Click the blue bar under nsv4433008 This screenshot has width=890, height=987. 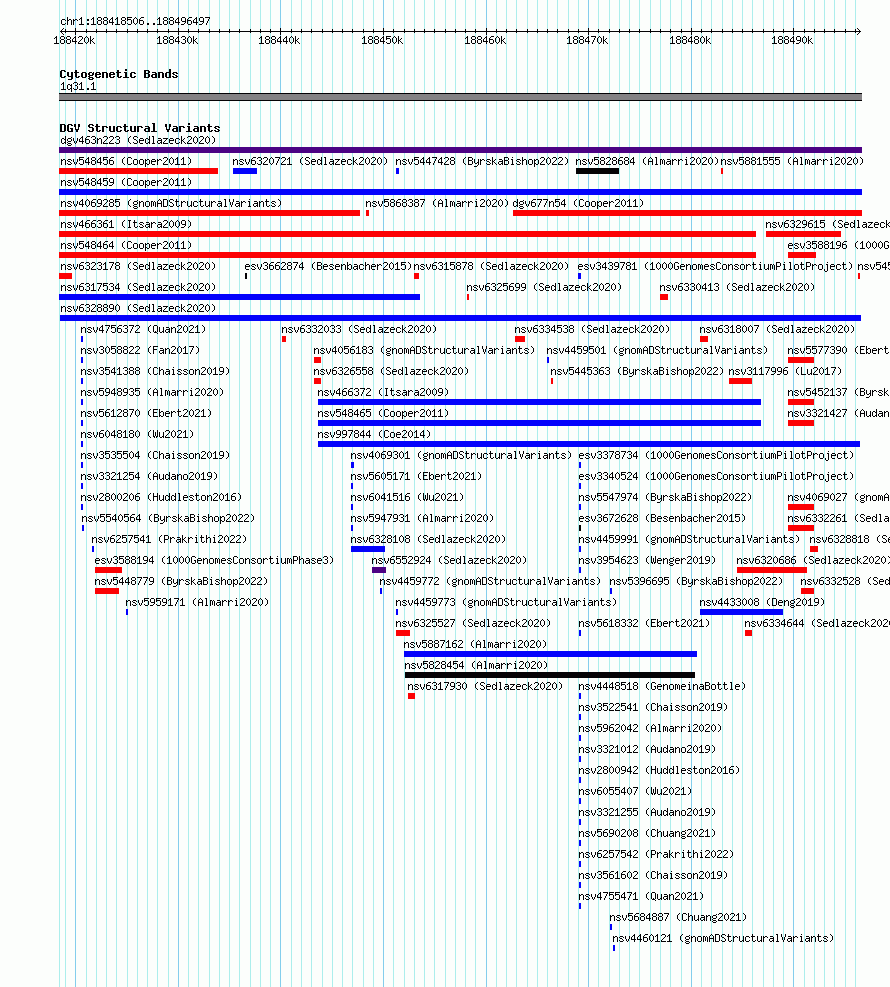[x=741, y=612]
